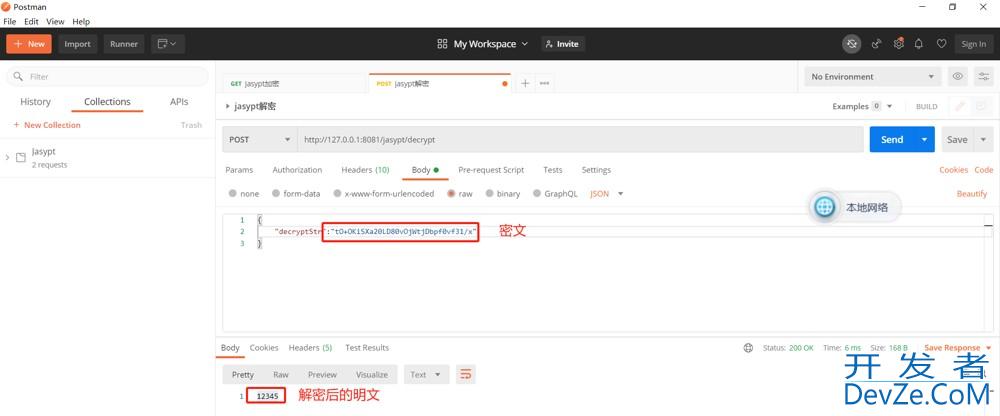Open the response Text format dropdown
The image size is (1000, 416).
point(426,375)
